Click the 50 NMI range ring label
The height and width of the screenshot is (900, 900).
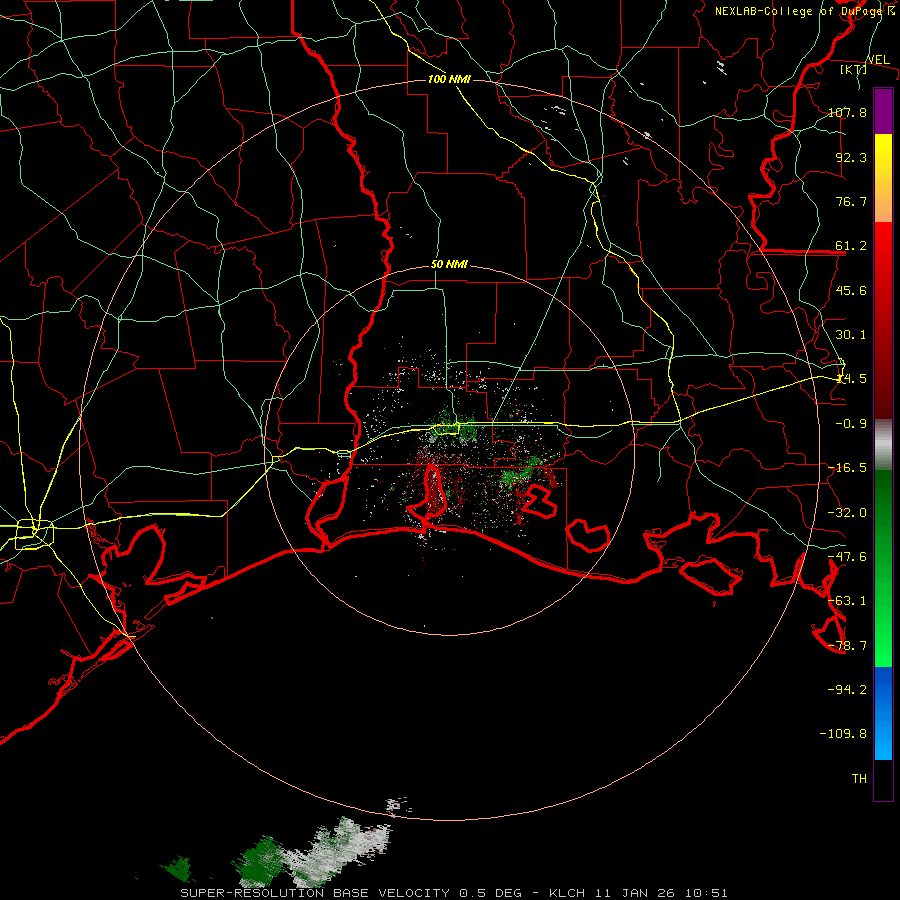[449, 265]
